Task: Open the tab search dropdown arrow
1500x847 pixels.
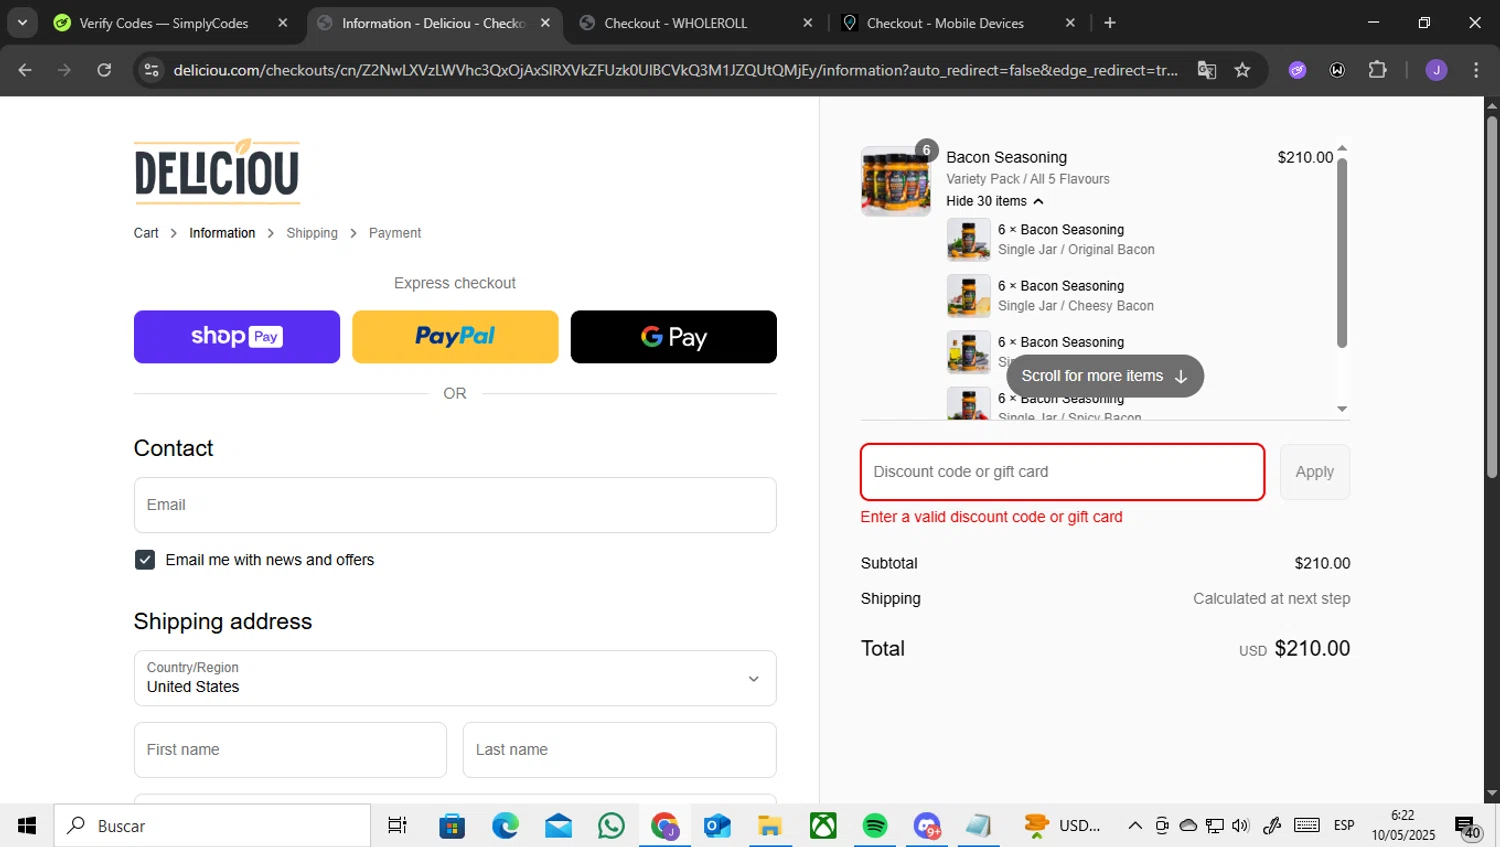Action: [22, 23]
